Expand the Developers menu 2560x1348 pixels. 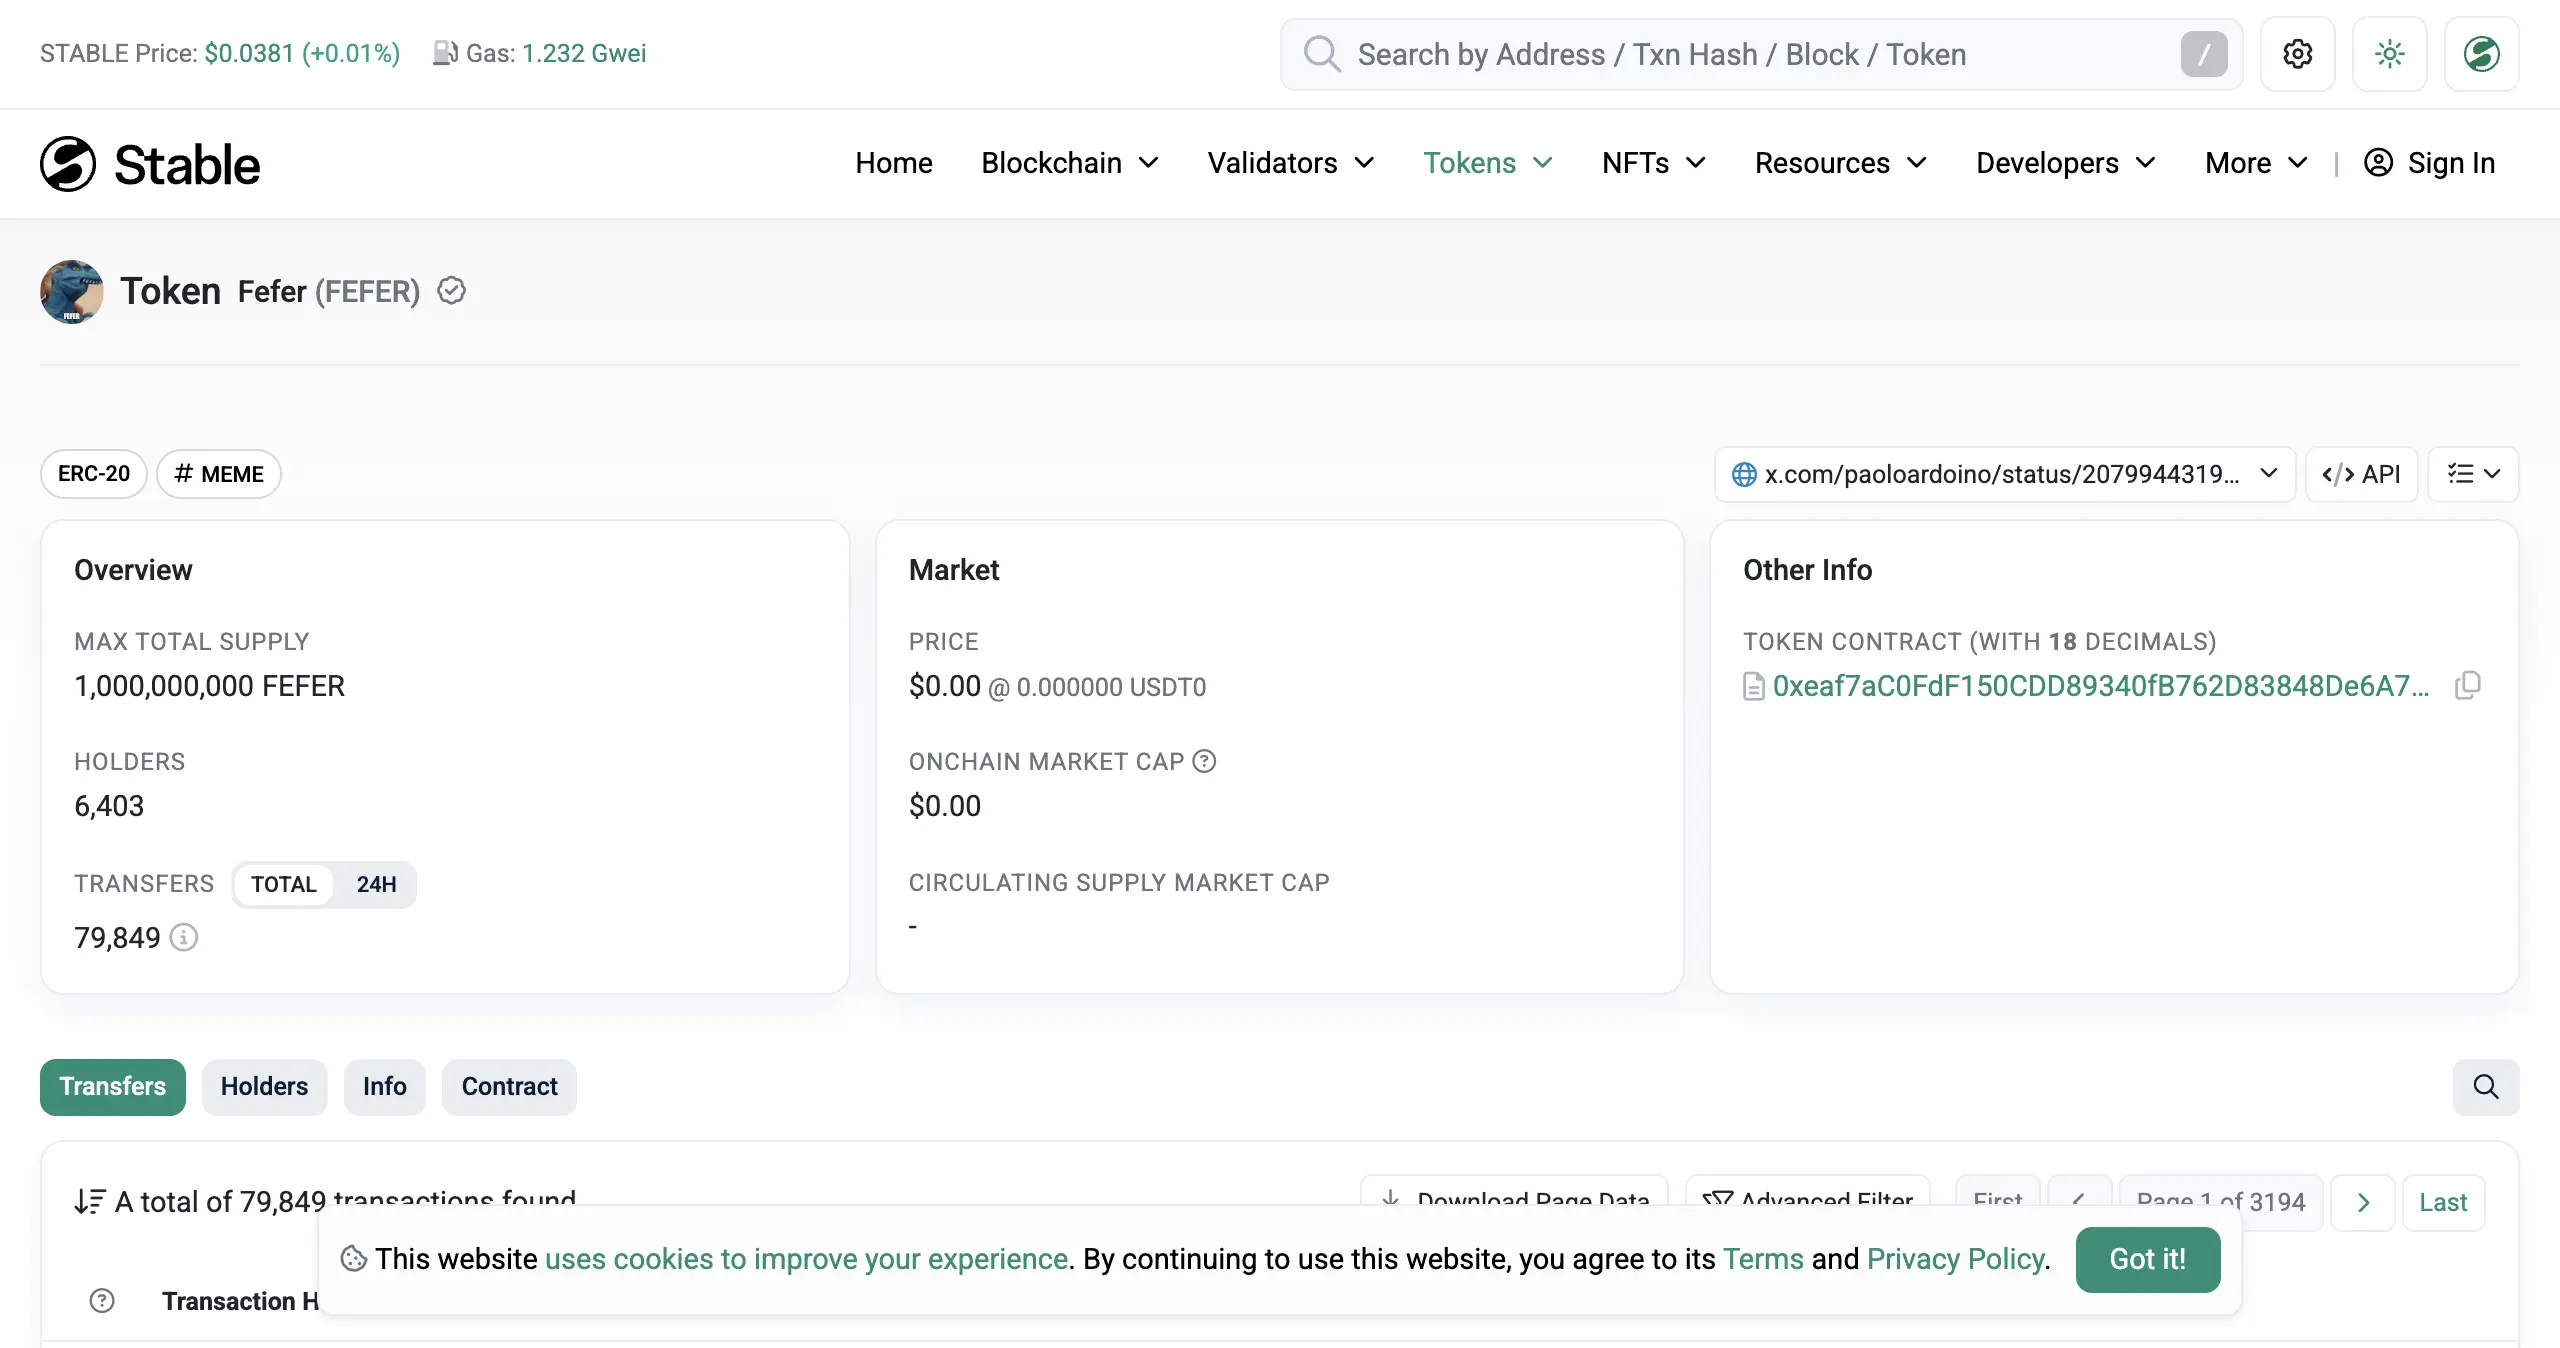coord(2065,163)
